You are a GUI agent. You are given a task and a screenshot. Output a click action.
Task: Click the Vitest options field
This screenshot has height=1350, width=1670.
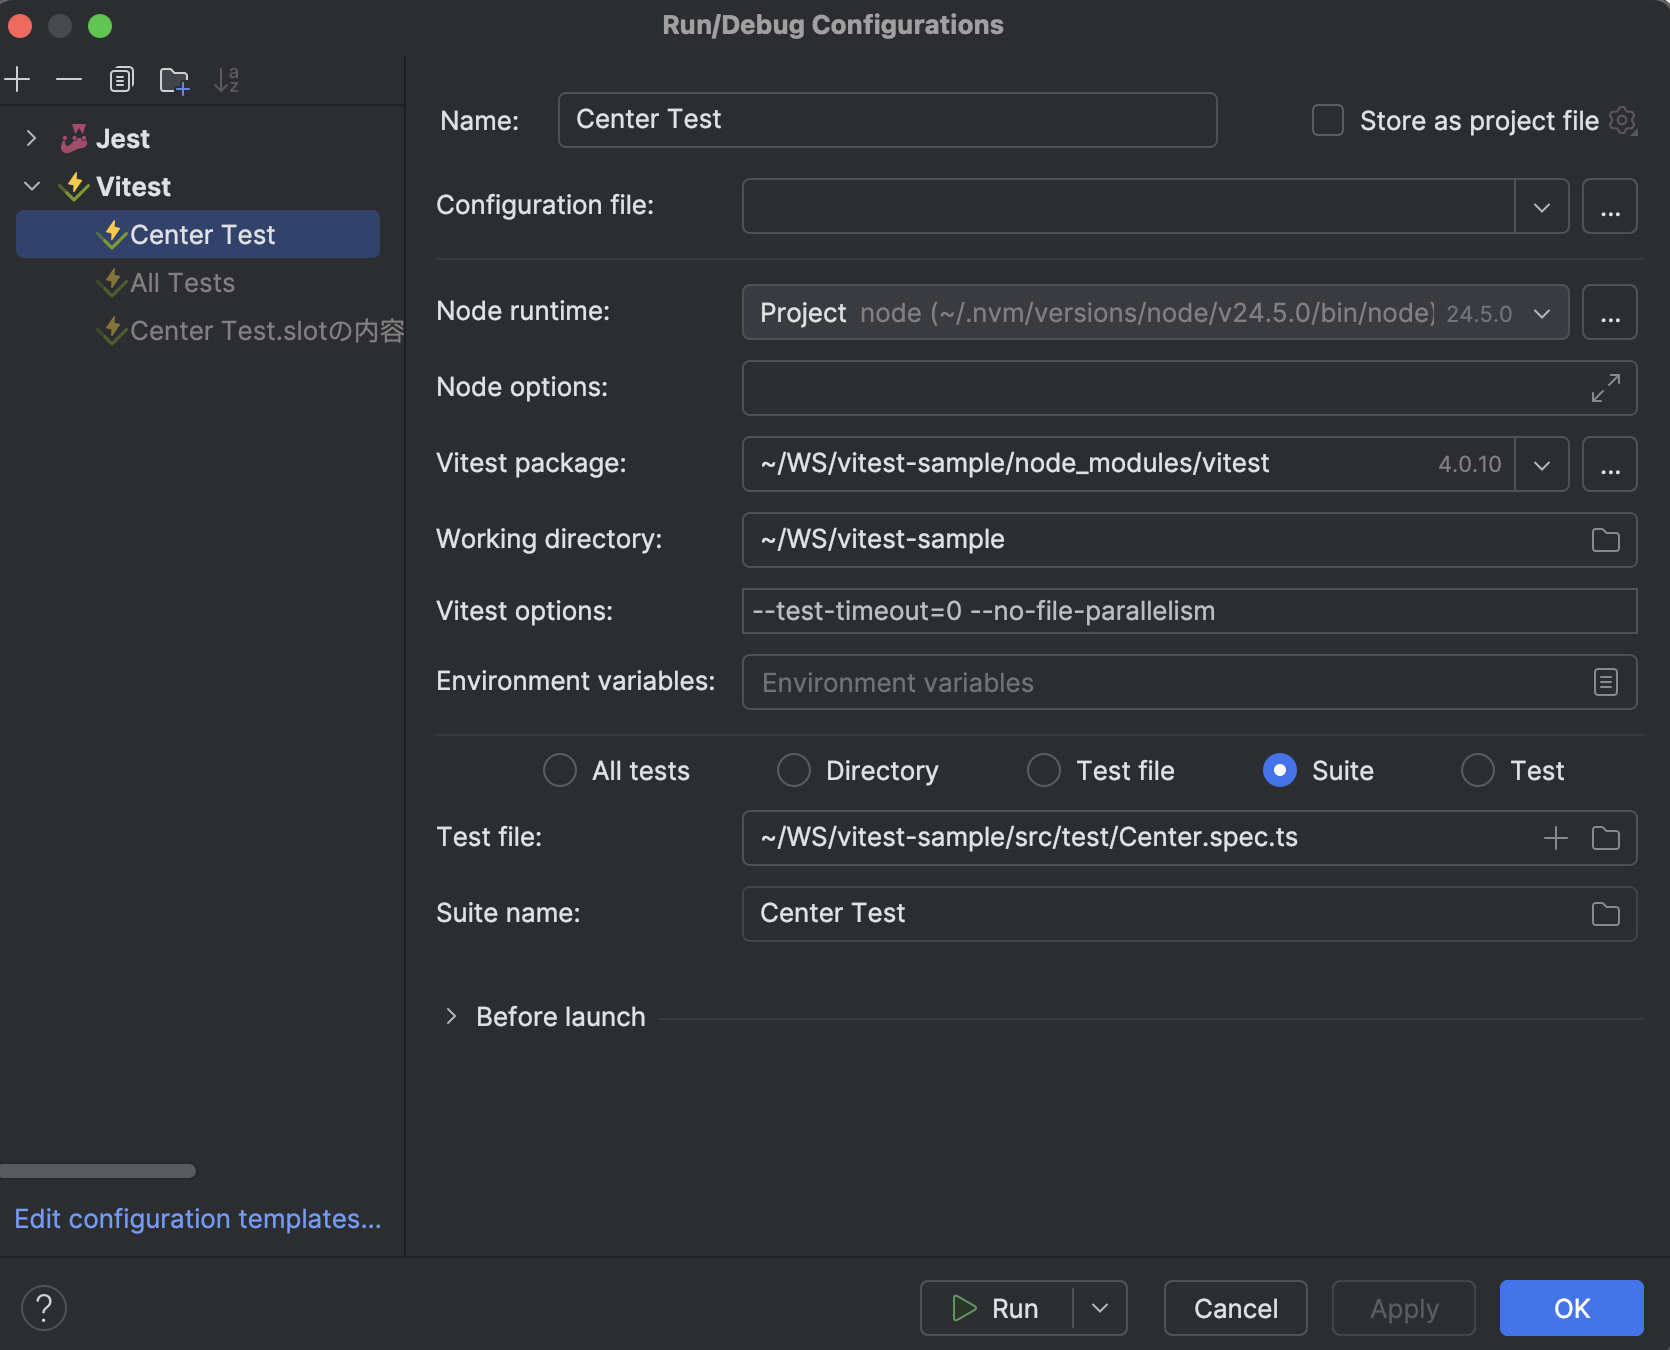pyautogui.click(x=1190, y=611)
